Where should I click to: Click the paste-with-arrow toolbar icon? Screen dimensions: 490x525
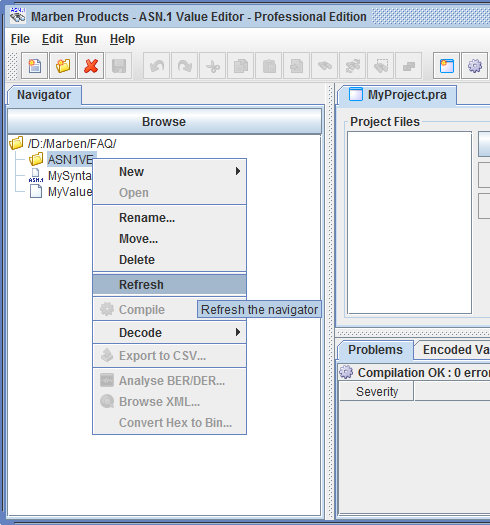[297, 66]
